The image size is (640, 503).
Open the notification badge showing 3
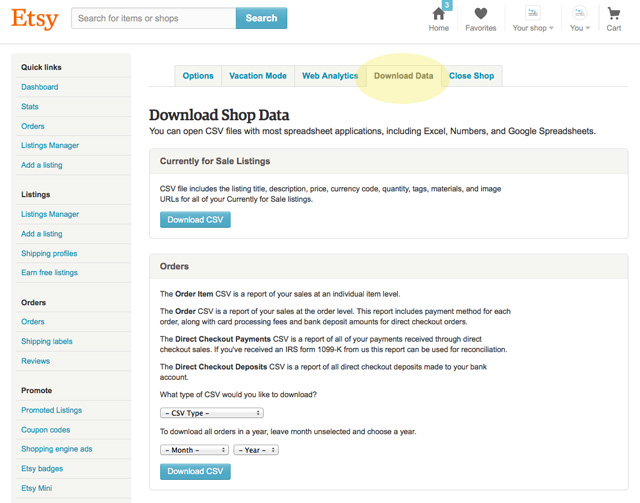pos(447,5)
